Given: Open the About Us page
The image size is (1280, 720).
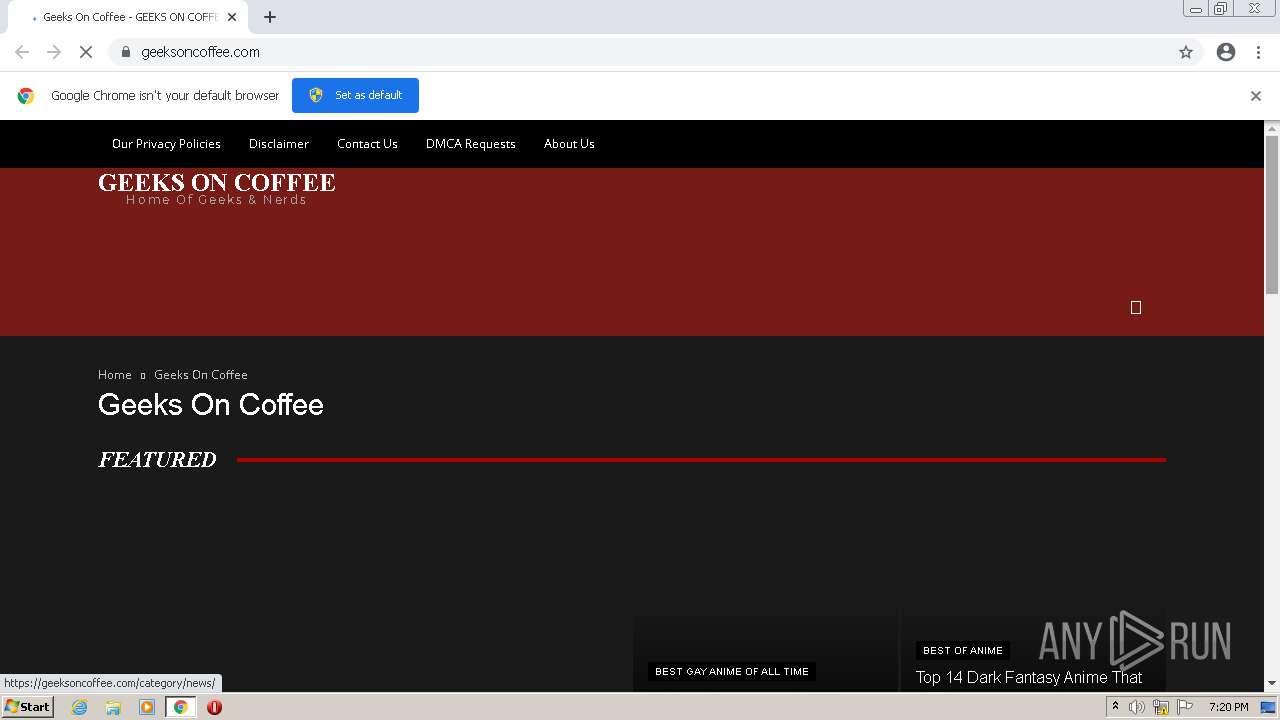Looking at the screenshot, I should click(569, 144).
